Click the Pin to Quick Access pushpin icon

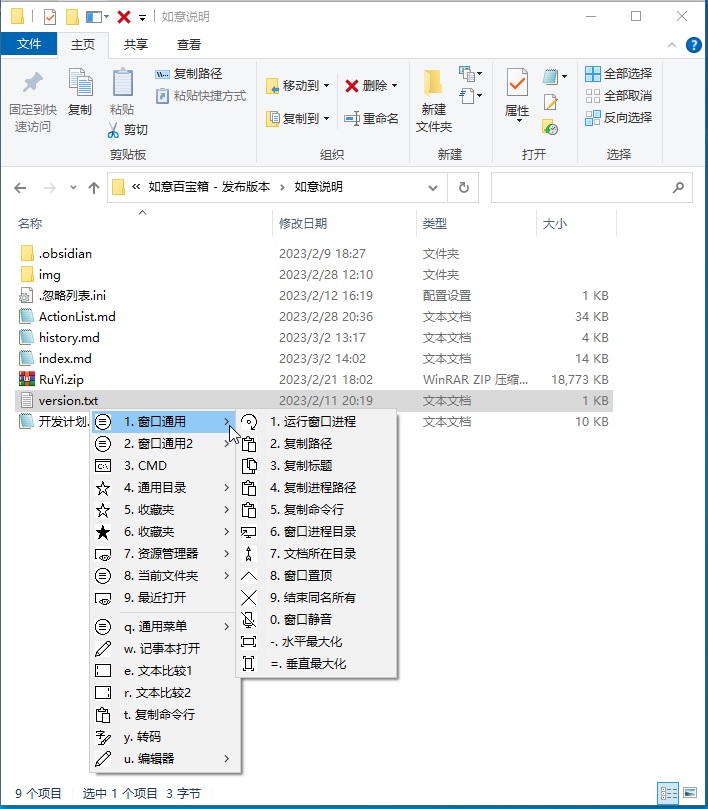(33, 83)
